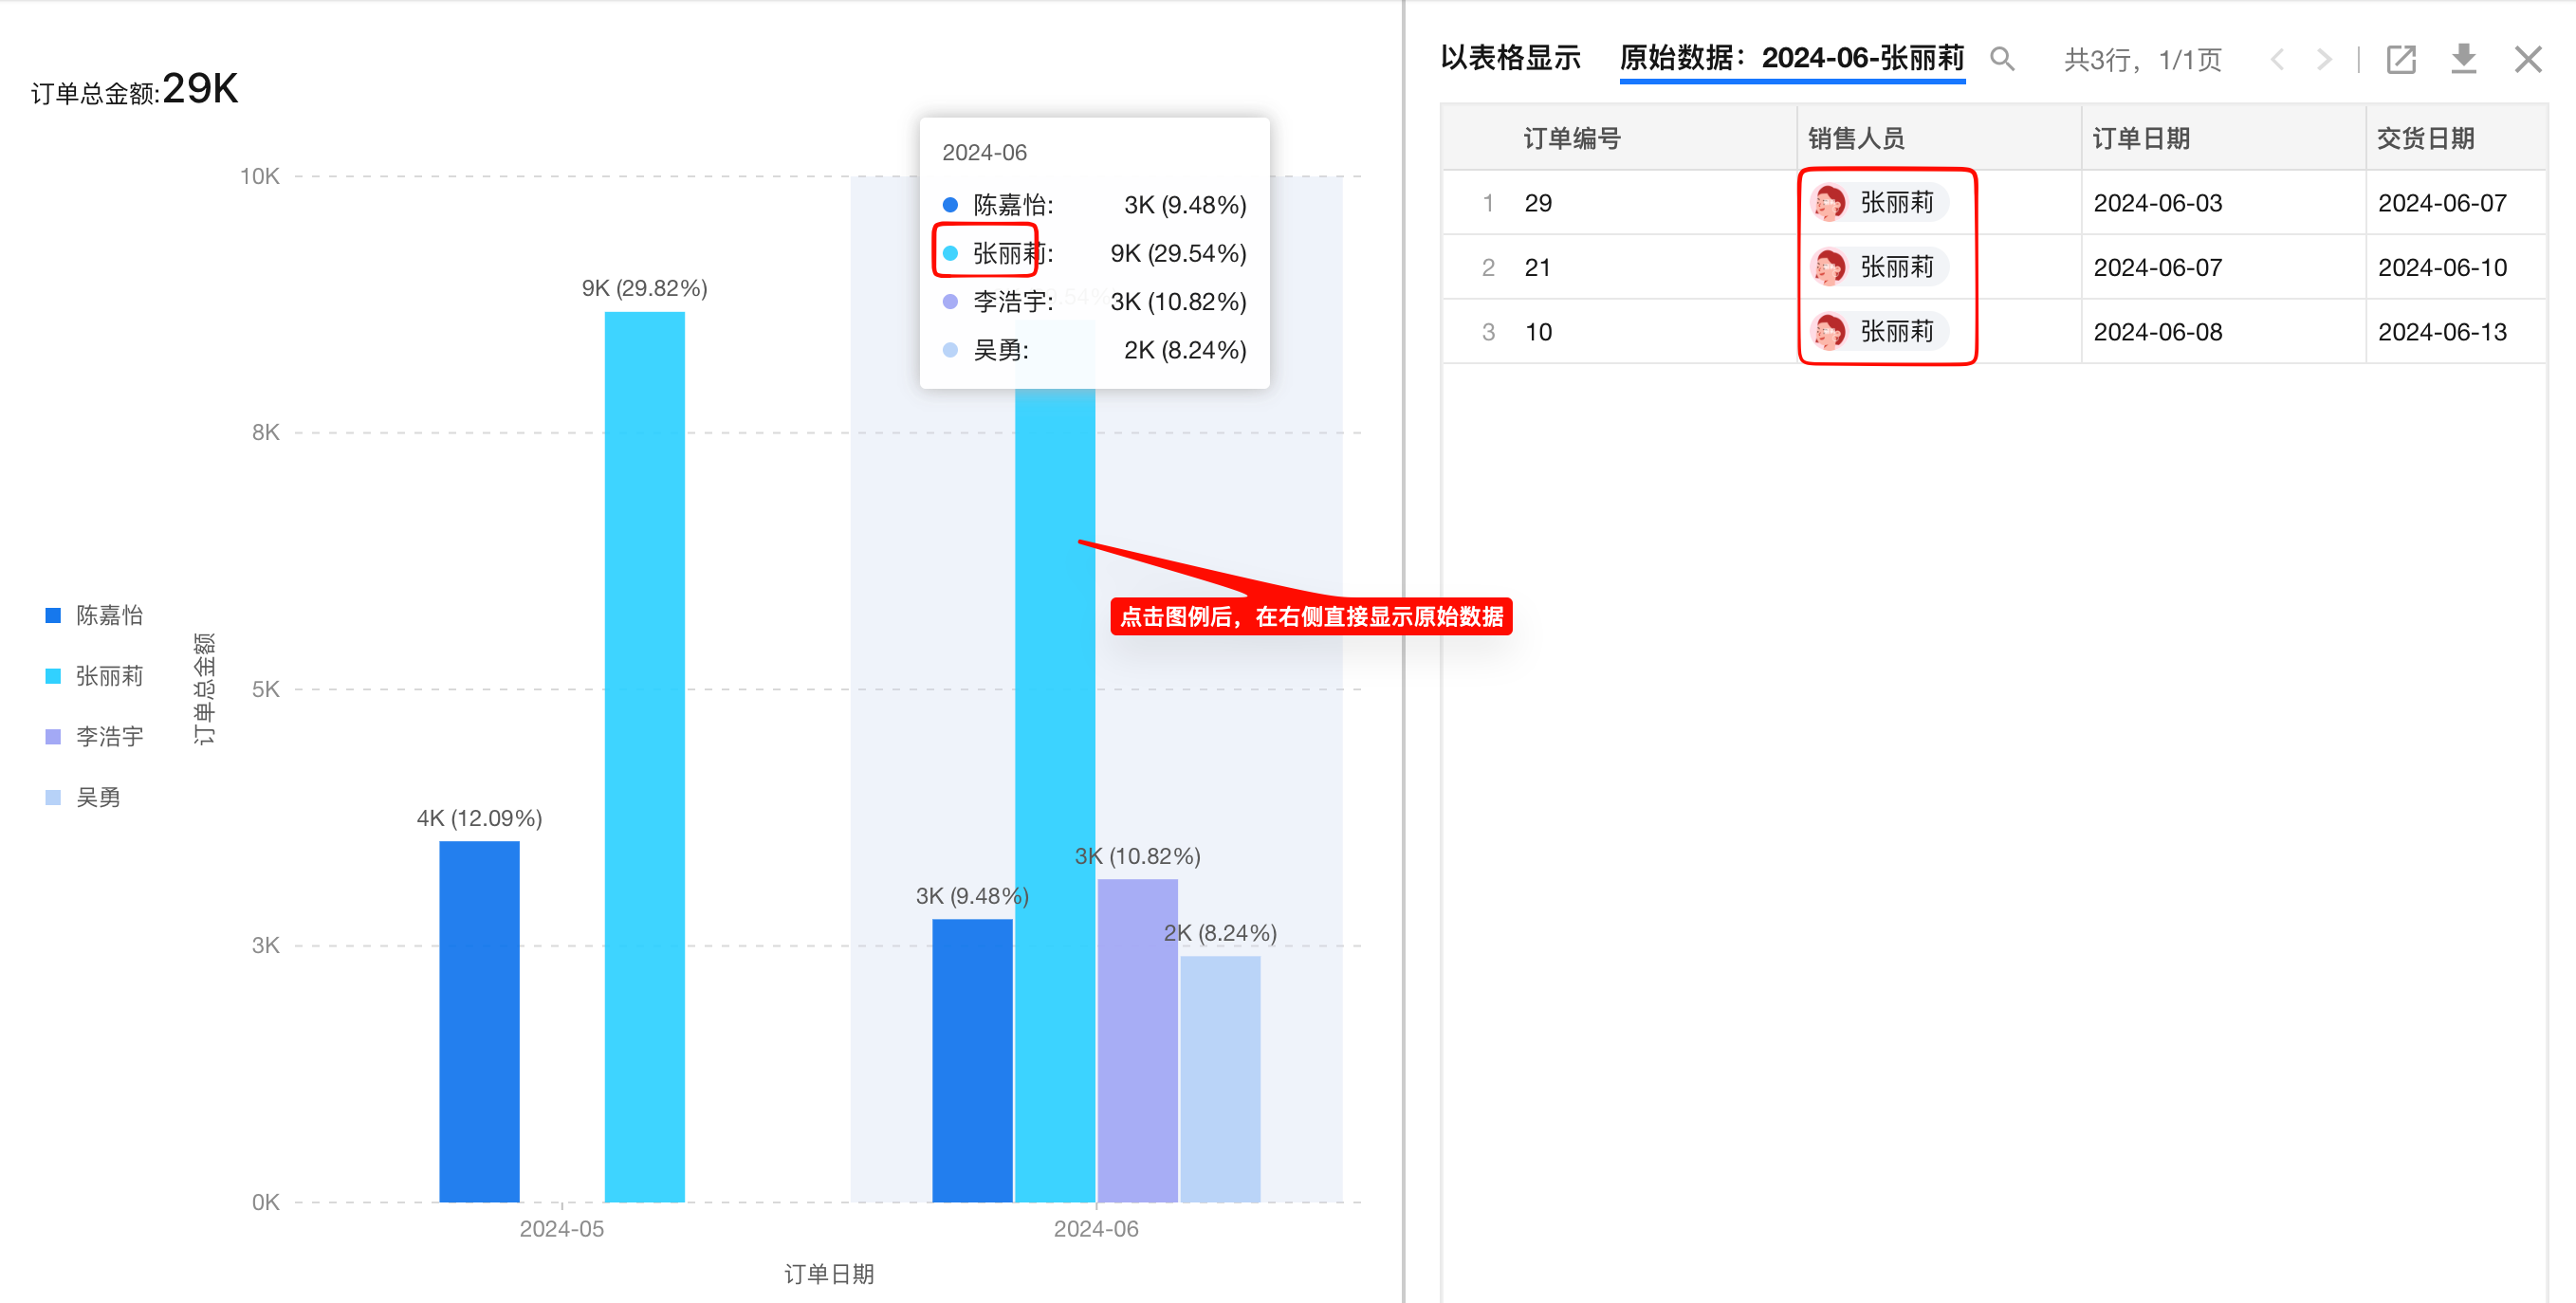The image size is (2576, 1303).
Task: Go to previous page arrow
Action: (x=2277, y=59)
